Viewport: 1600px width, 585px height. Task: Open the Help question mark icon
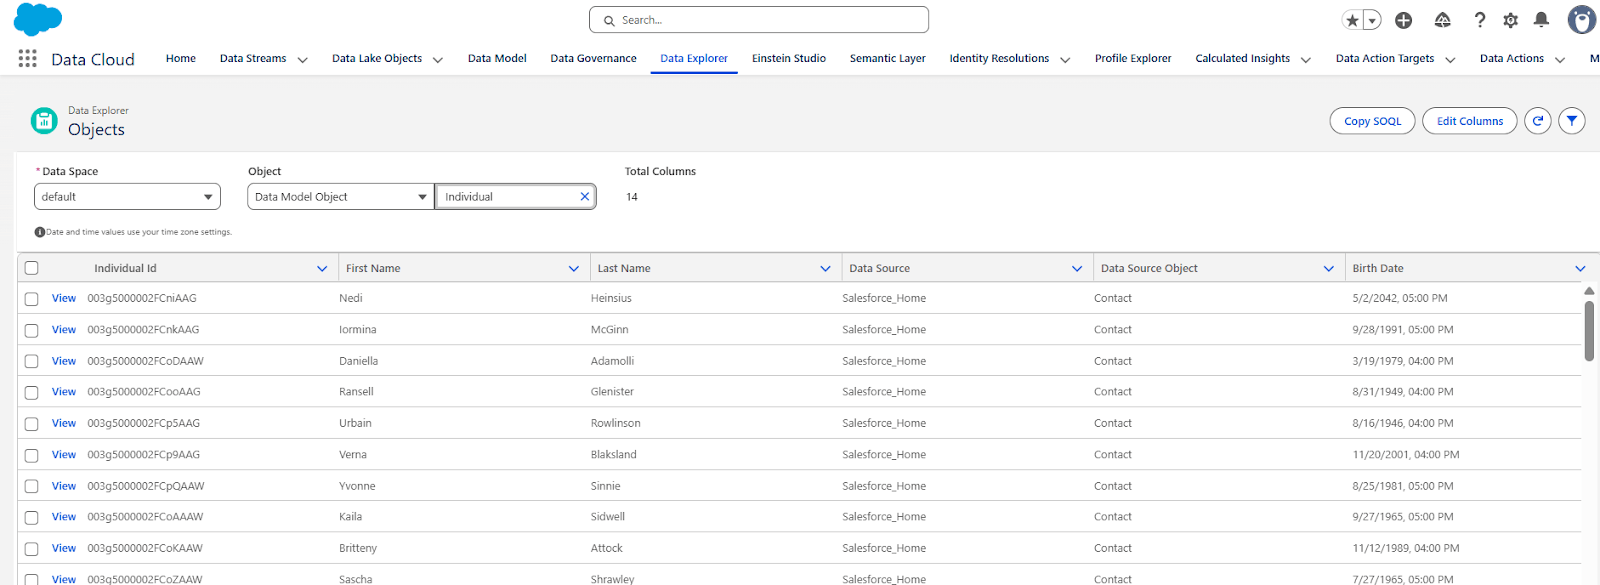point(1480,20)
